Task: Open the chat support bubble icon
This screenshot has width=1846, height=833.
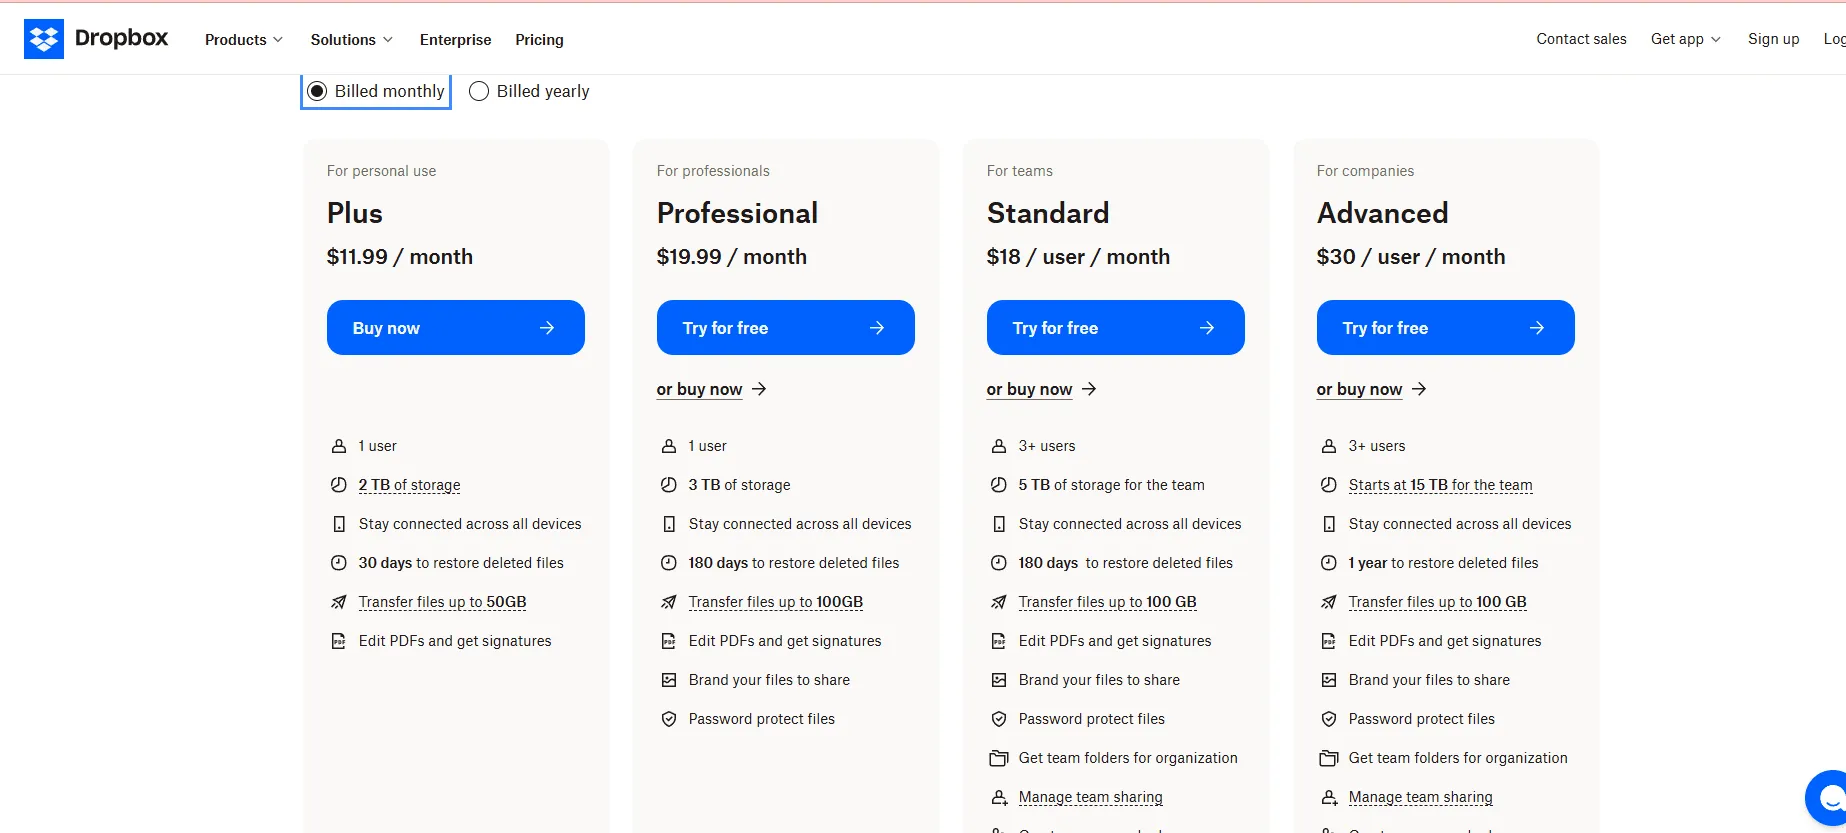Action: pyautogui.click(x=1829, y=797)
